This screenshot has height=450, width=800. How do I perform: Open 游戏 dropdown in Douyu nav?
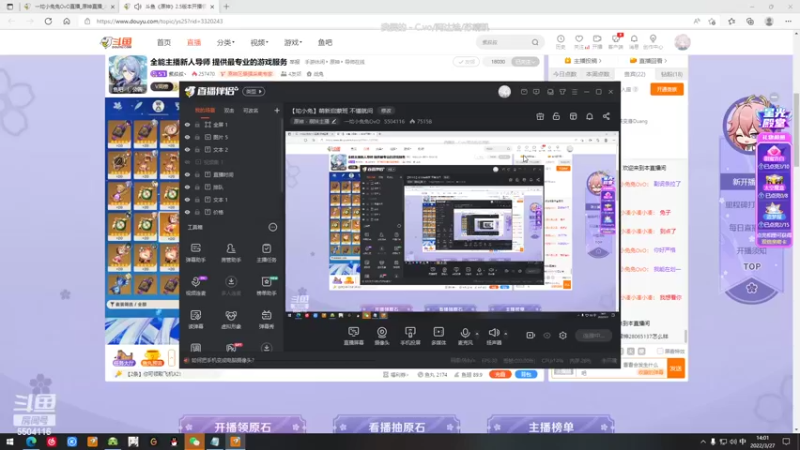pyautogui.click(x=293, y=42)
